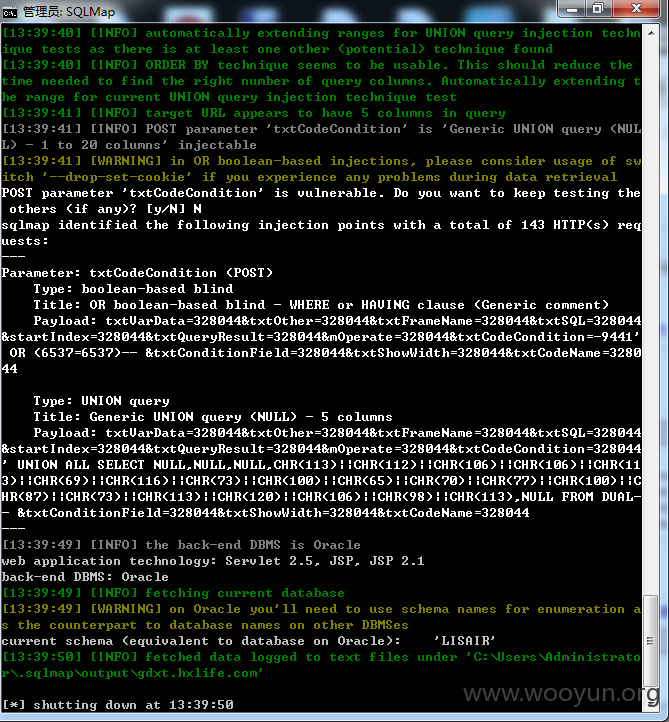Image resolution: width=669 pixels, height=722 pixels.
Task: Click '[13:39:49] [INFO] the back-end DBMS is Oracle'
Action: tap(181, 545)
